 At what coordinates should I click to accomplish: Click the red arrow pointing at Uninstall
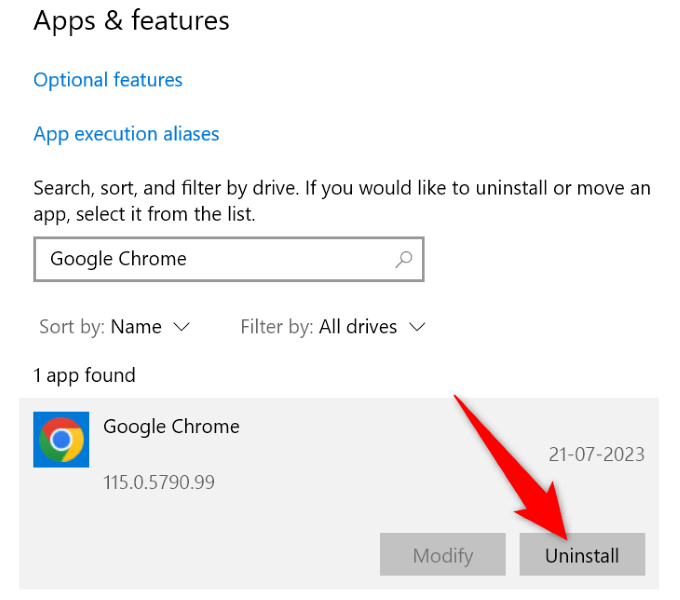click(510, 460)
